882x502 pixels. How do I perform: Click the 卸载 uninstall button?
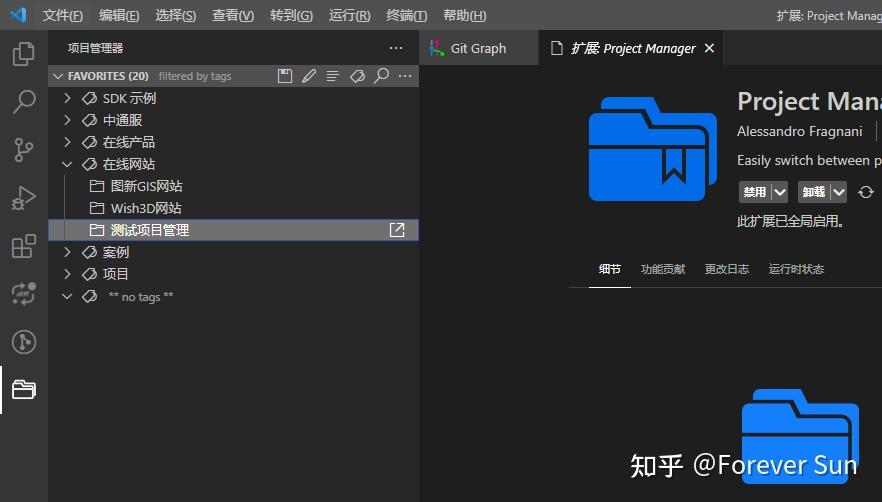click(x=814, y=192)
